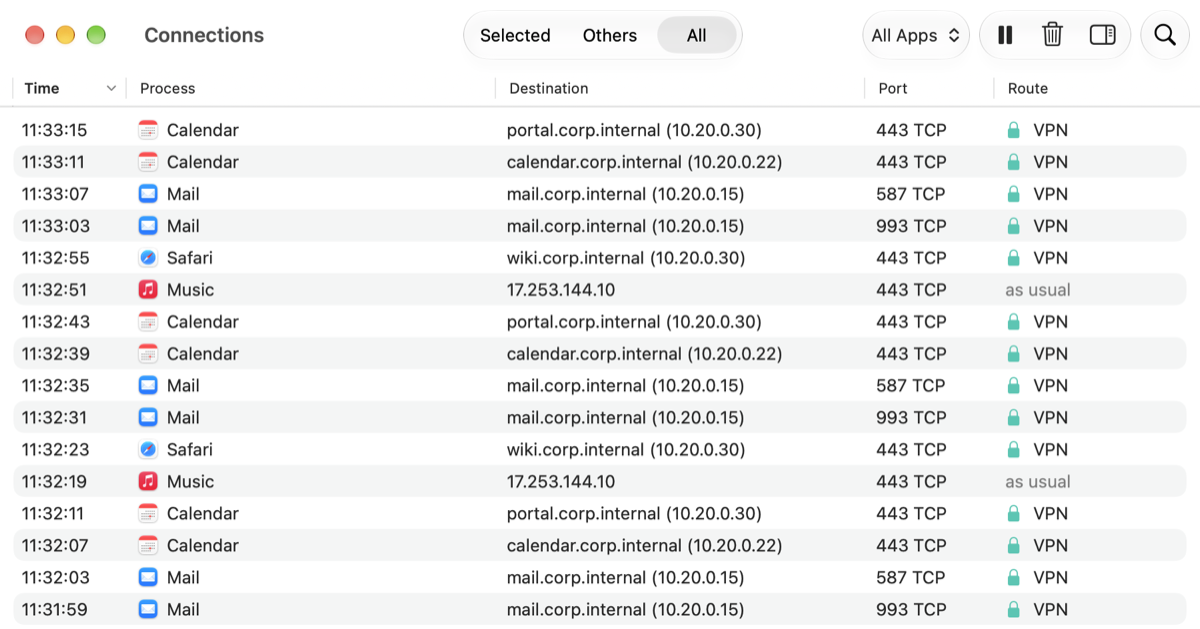Viewport: 1200px width, 629px height.
Task: Click the Calendar icon in the 11:32:43 row
Action: coord(148,322)
